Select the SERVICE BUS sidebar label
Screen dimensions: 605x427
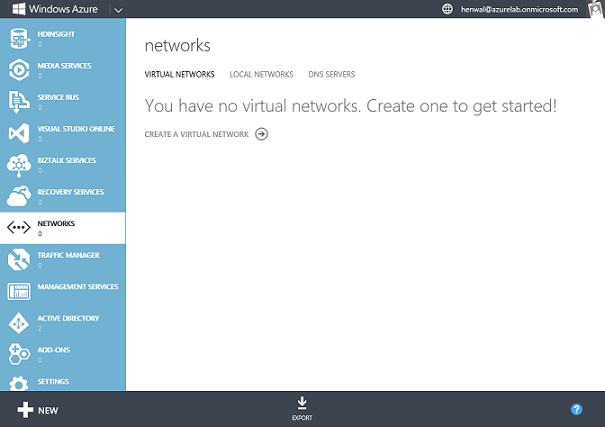click(x=58, y=97)
